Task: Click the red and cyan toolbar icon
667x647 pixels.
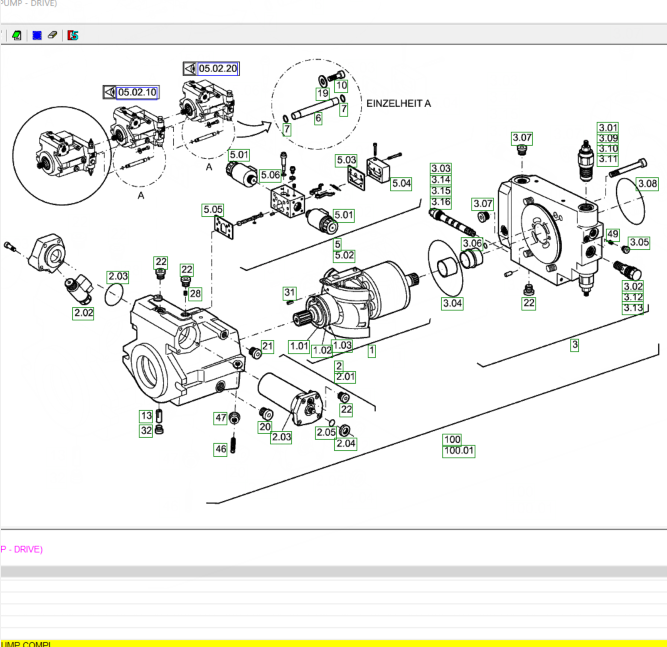Action: point(73,35)
